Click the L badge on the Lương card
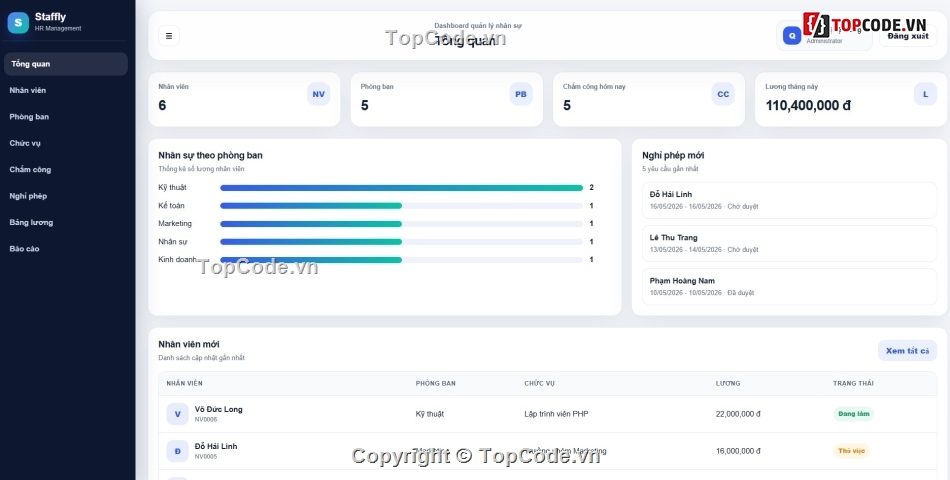950x480 pixels. pyautogui.click(x=925, y=94)
